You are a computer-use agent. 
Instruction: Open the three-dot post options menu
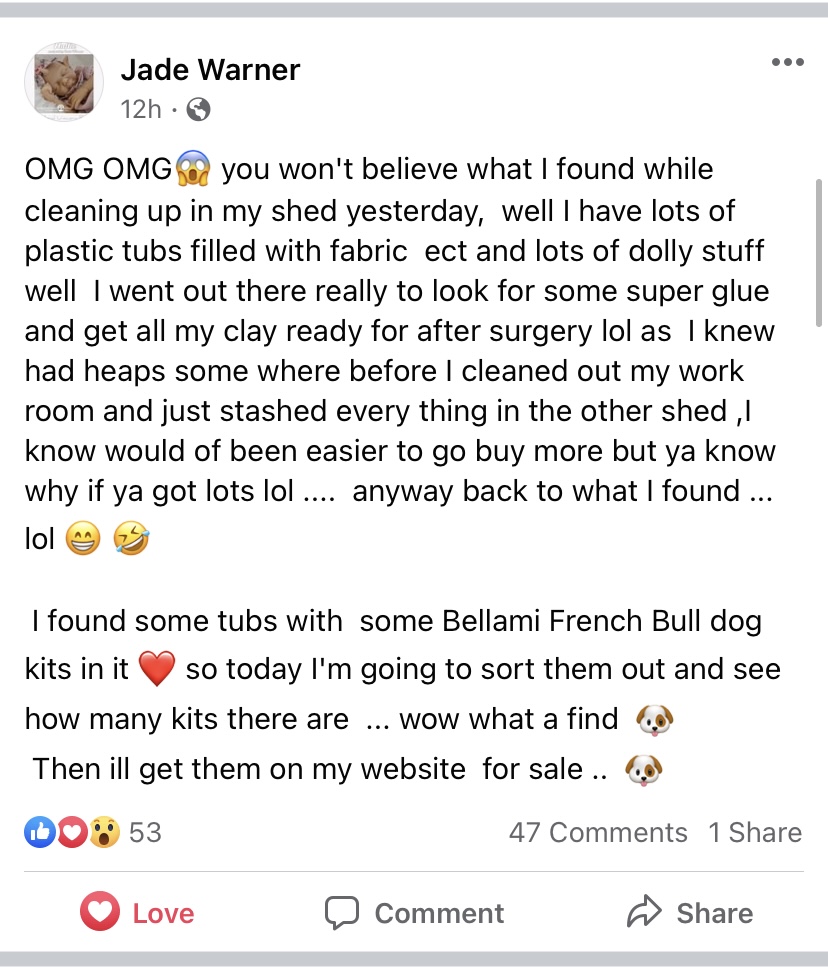click(x=788, y=62)
